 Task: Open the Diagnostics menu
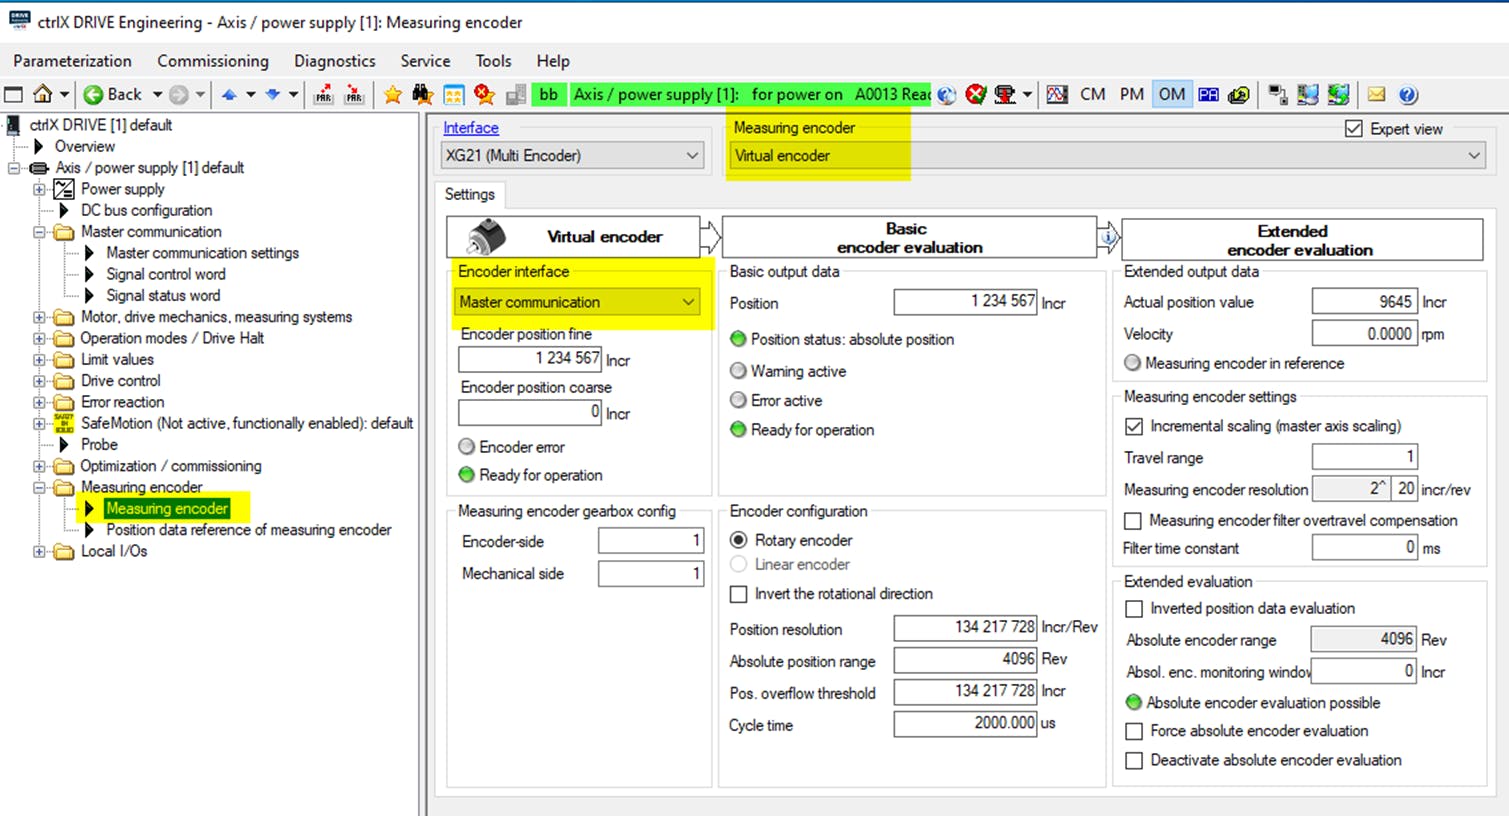click(x=334, y=61)
